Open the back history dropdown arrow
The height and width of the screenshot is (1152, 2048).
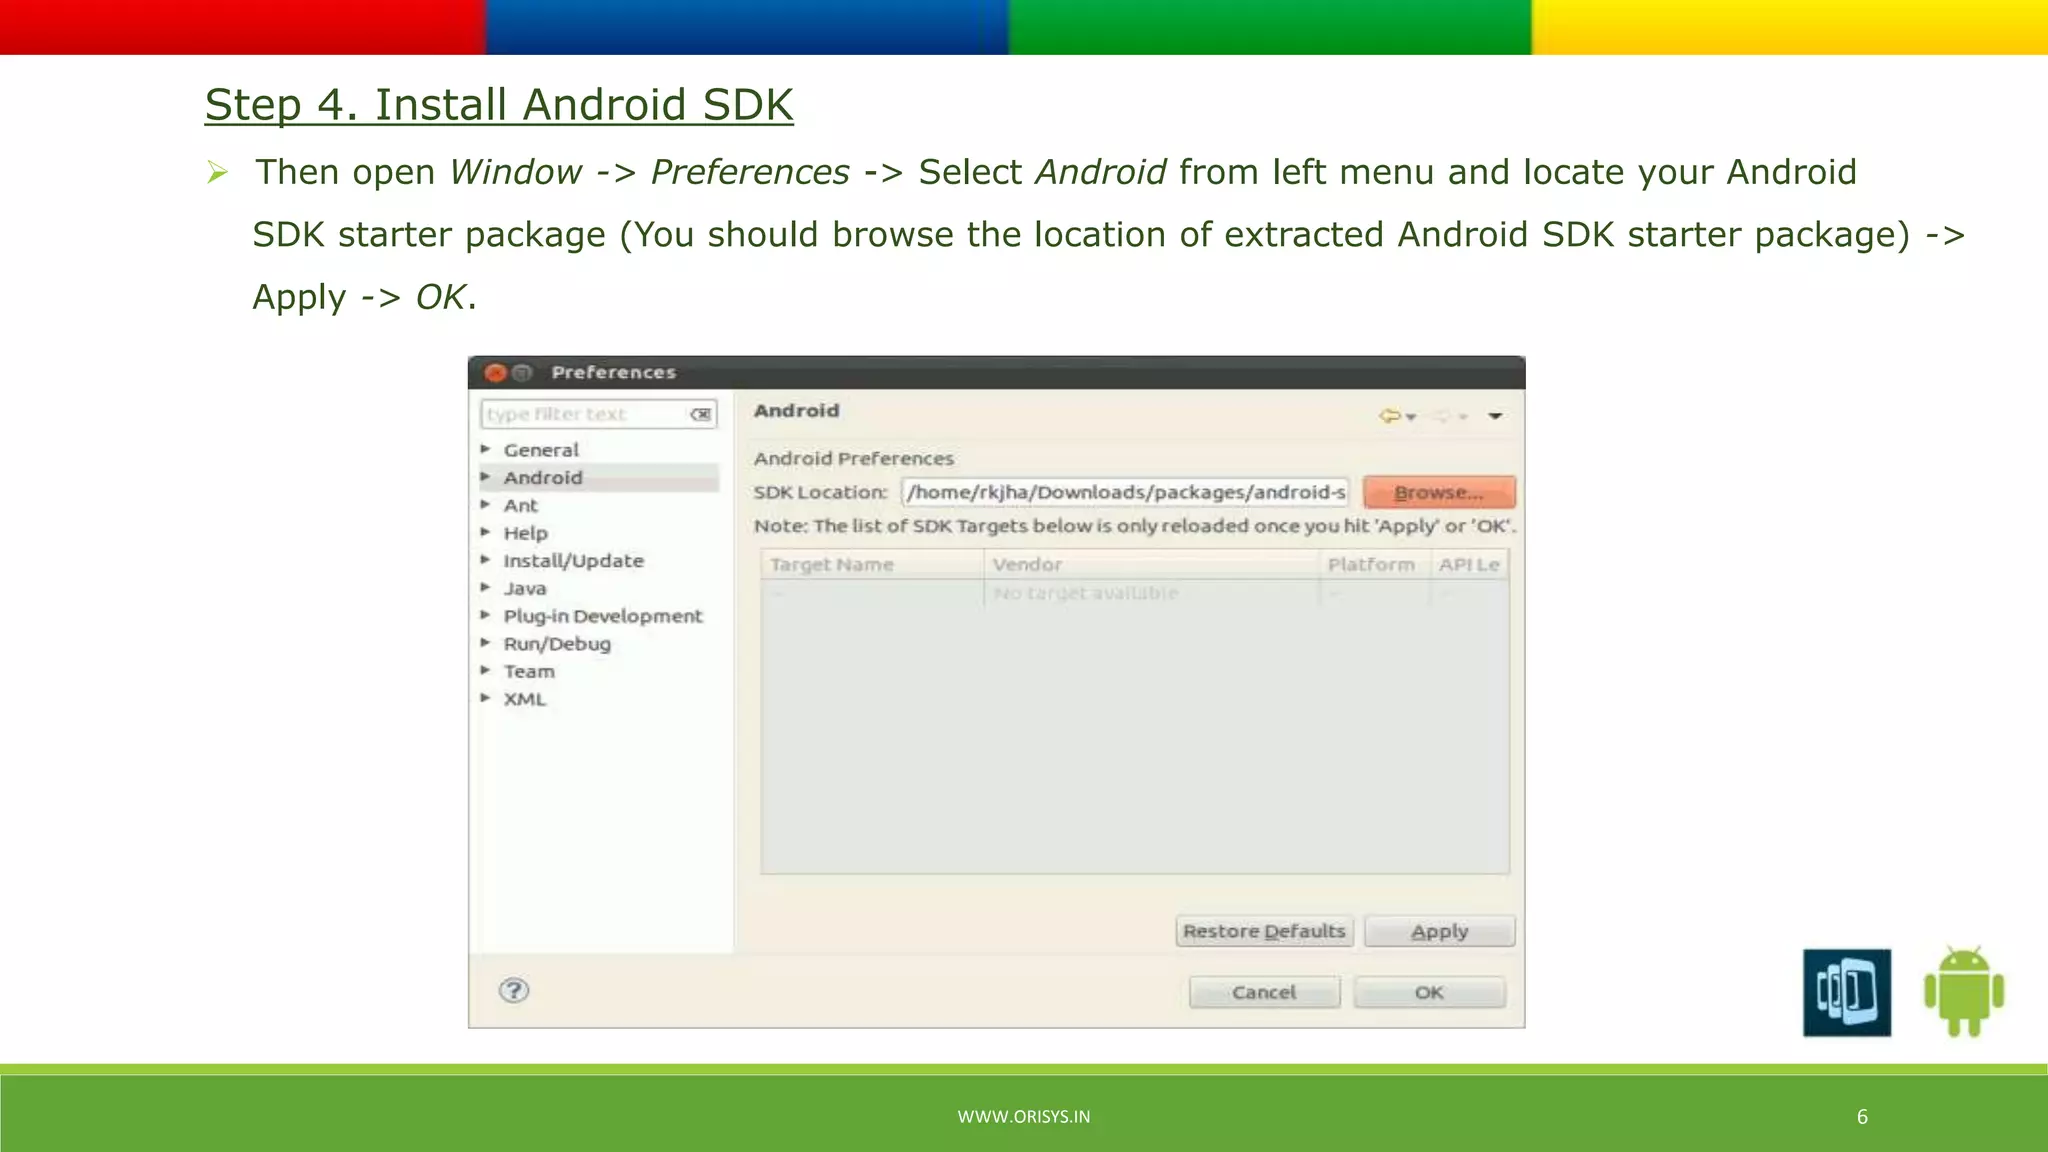coord(1411,417)
